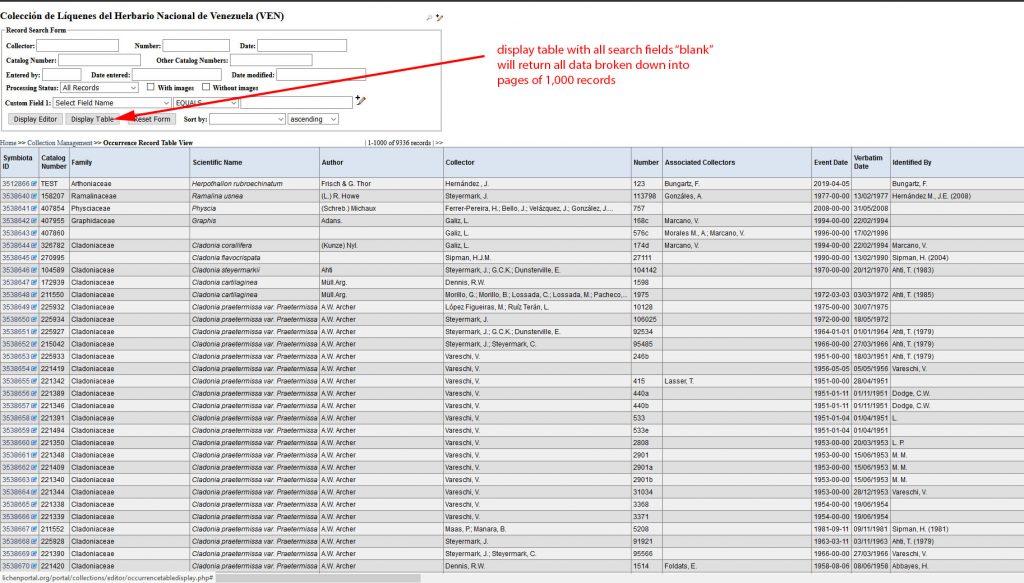Go to next page of records (>>)
This screenshot has height=583, width=1024.
tap(439, 143)
